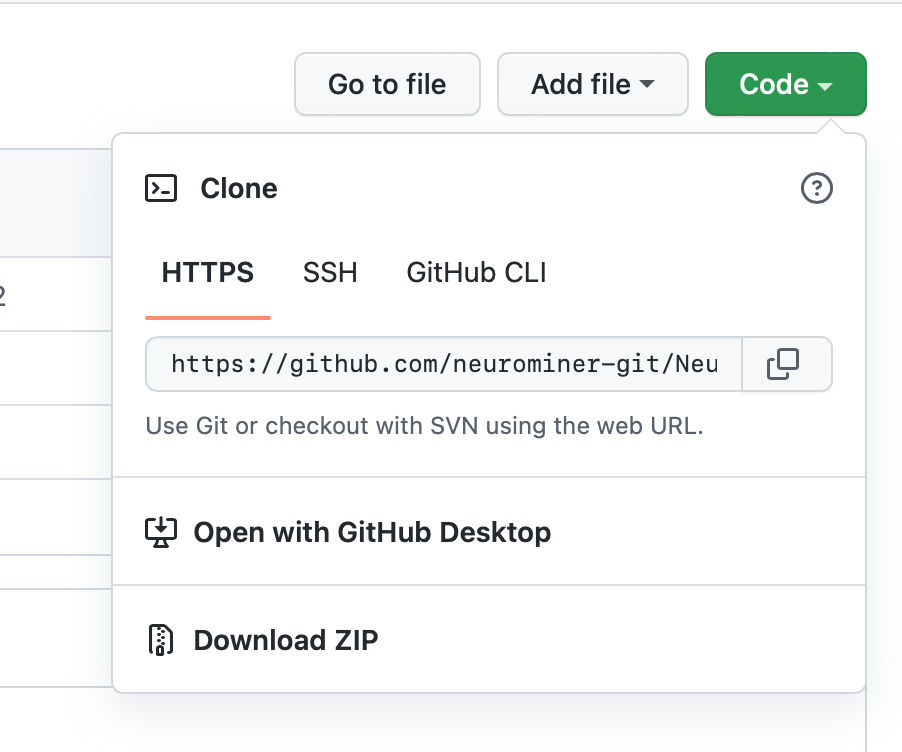Select the GitHub CLI tab
Image resolution: width=902 pixels, height=752 pixels.
coord(475,272)
